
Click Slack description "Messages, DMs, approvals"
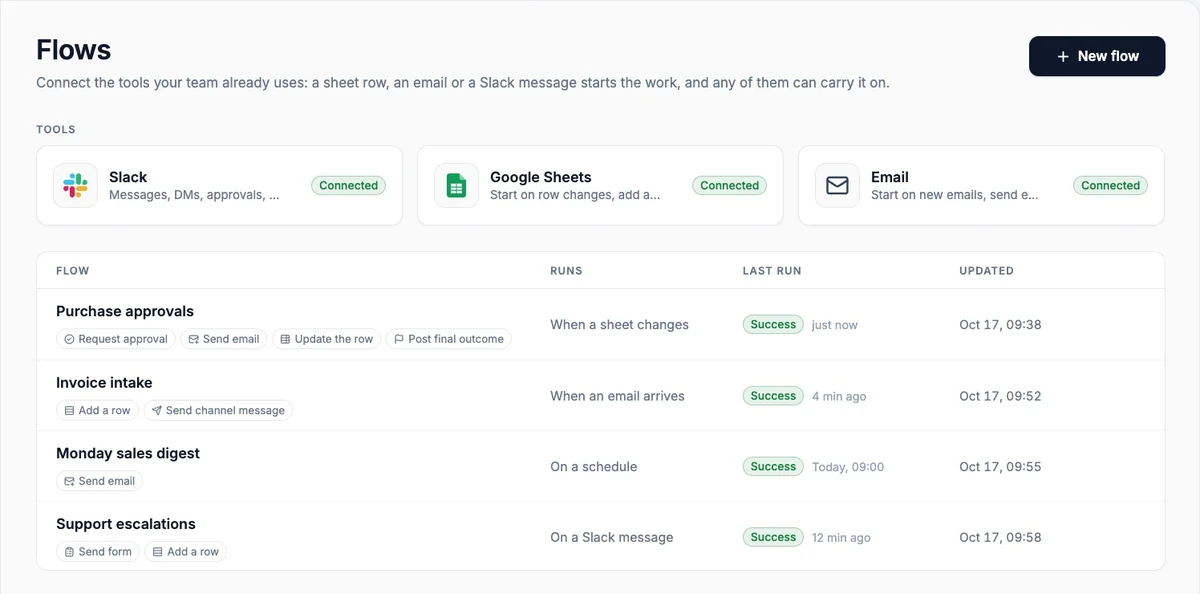[194, 195]
